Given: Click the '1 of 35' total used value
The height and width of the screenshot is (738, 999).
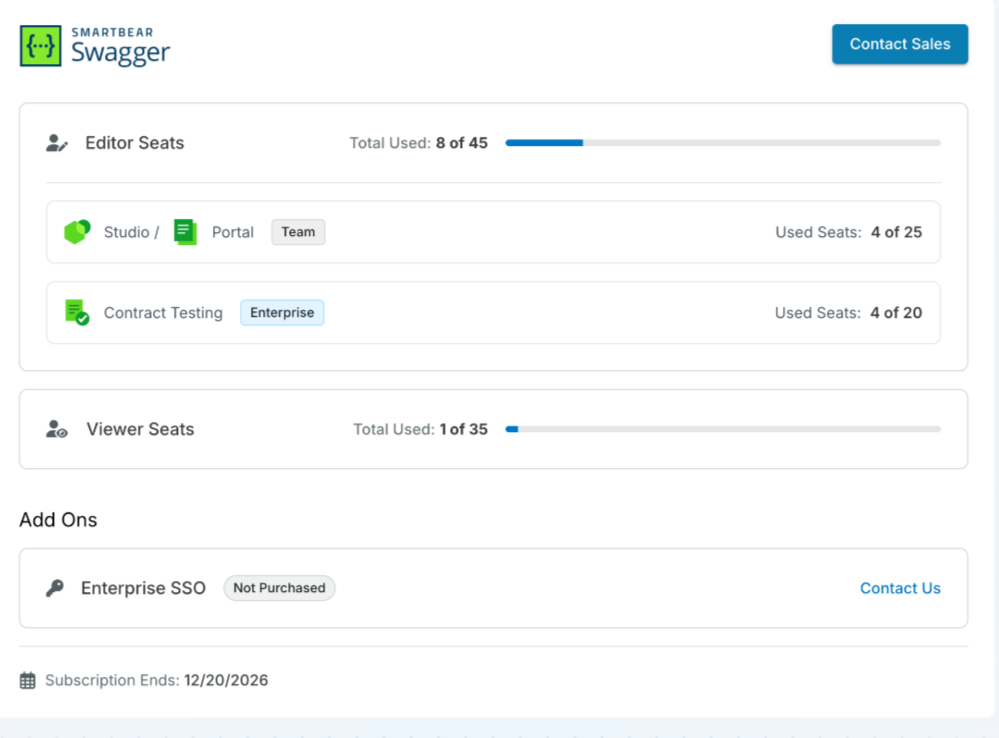Looking at the screenshot, I should [x=464, y=429].
